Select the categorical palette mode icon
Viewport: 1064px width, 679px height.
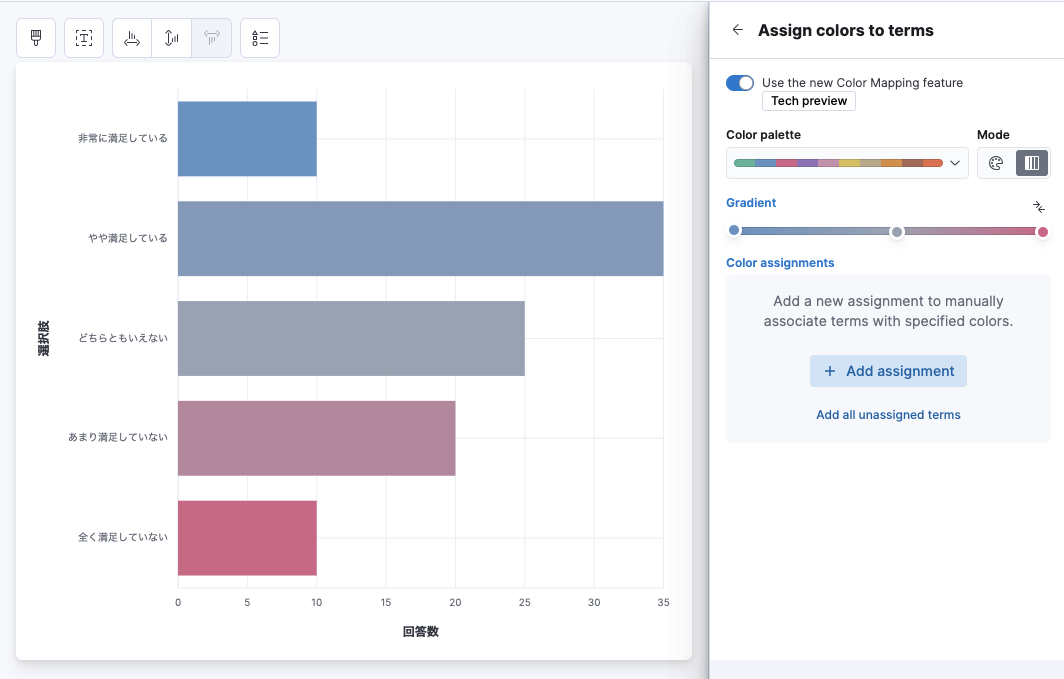point(996,163)
